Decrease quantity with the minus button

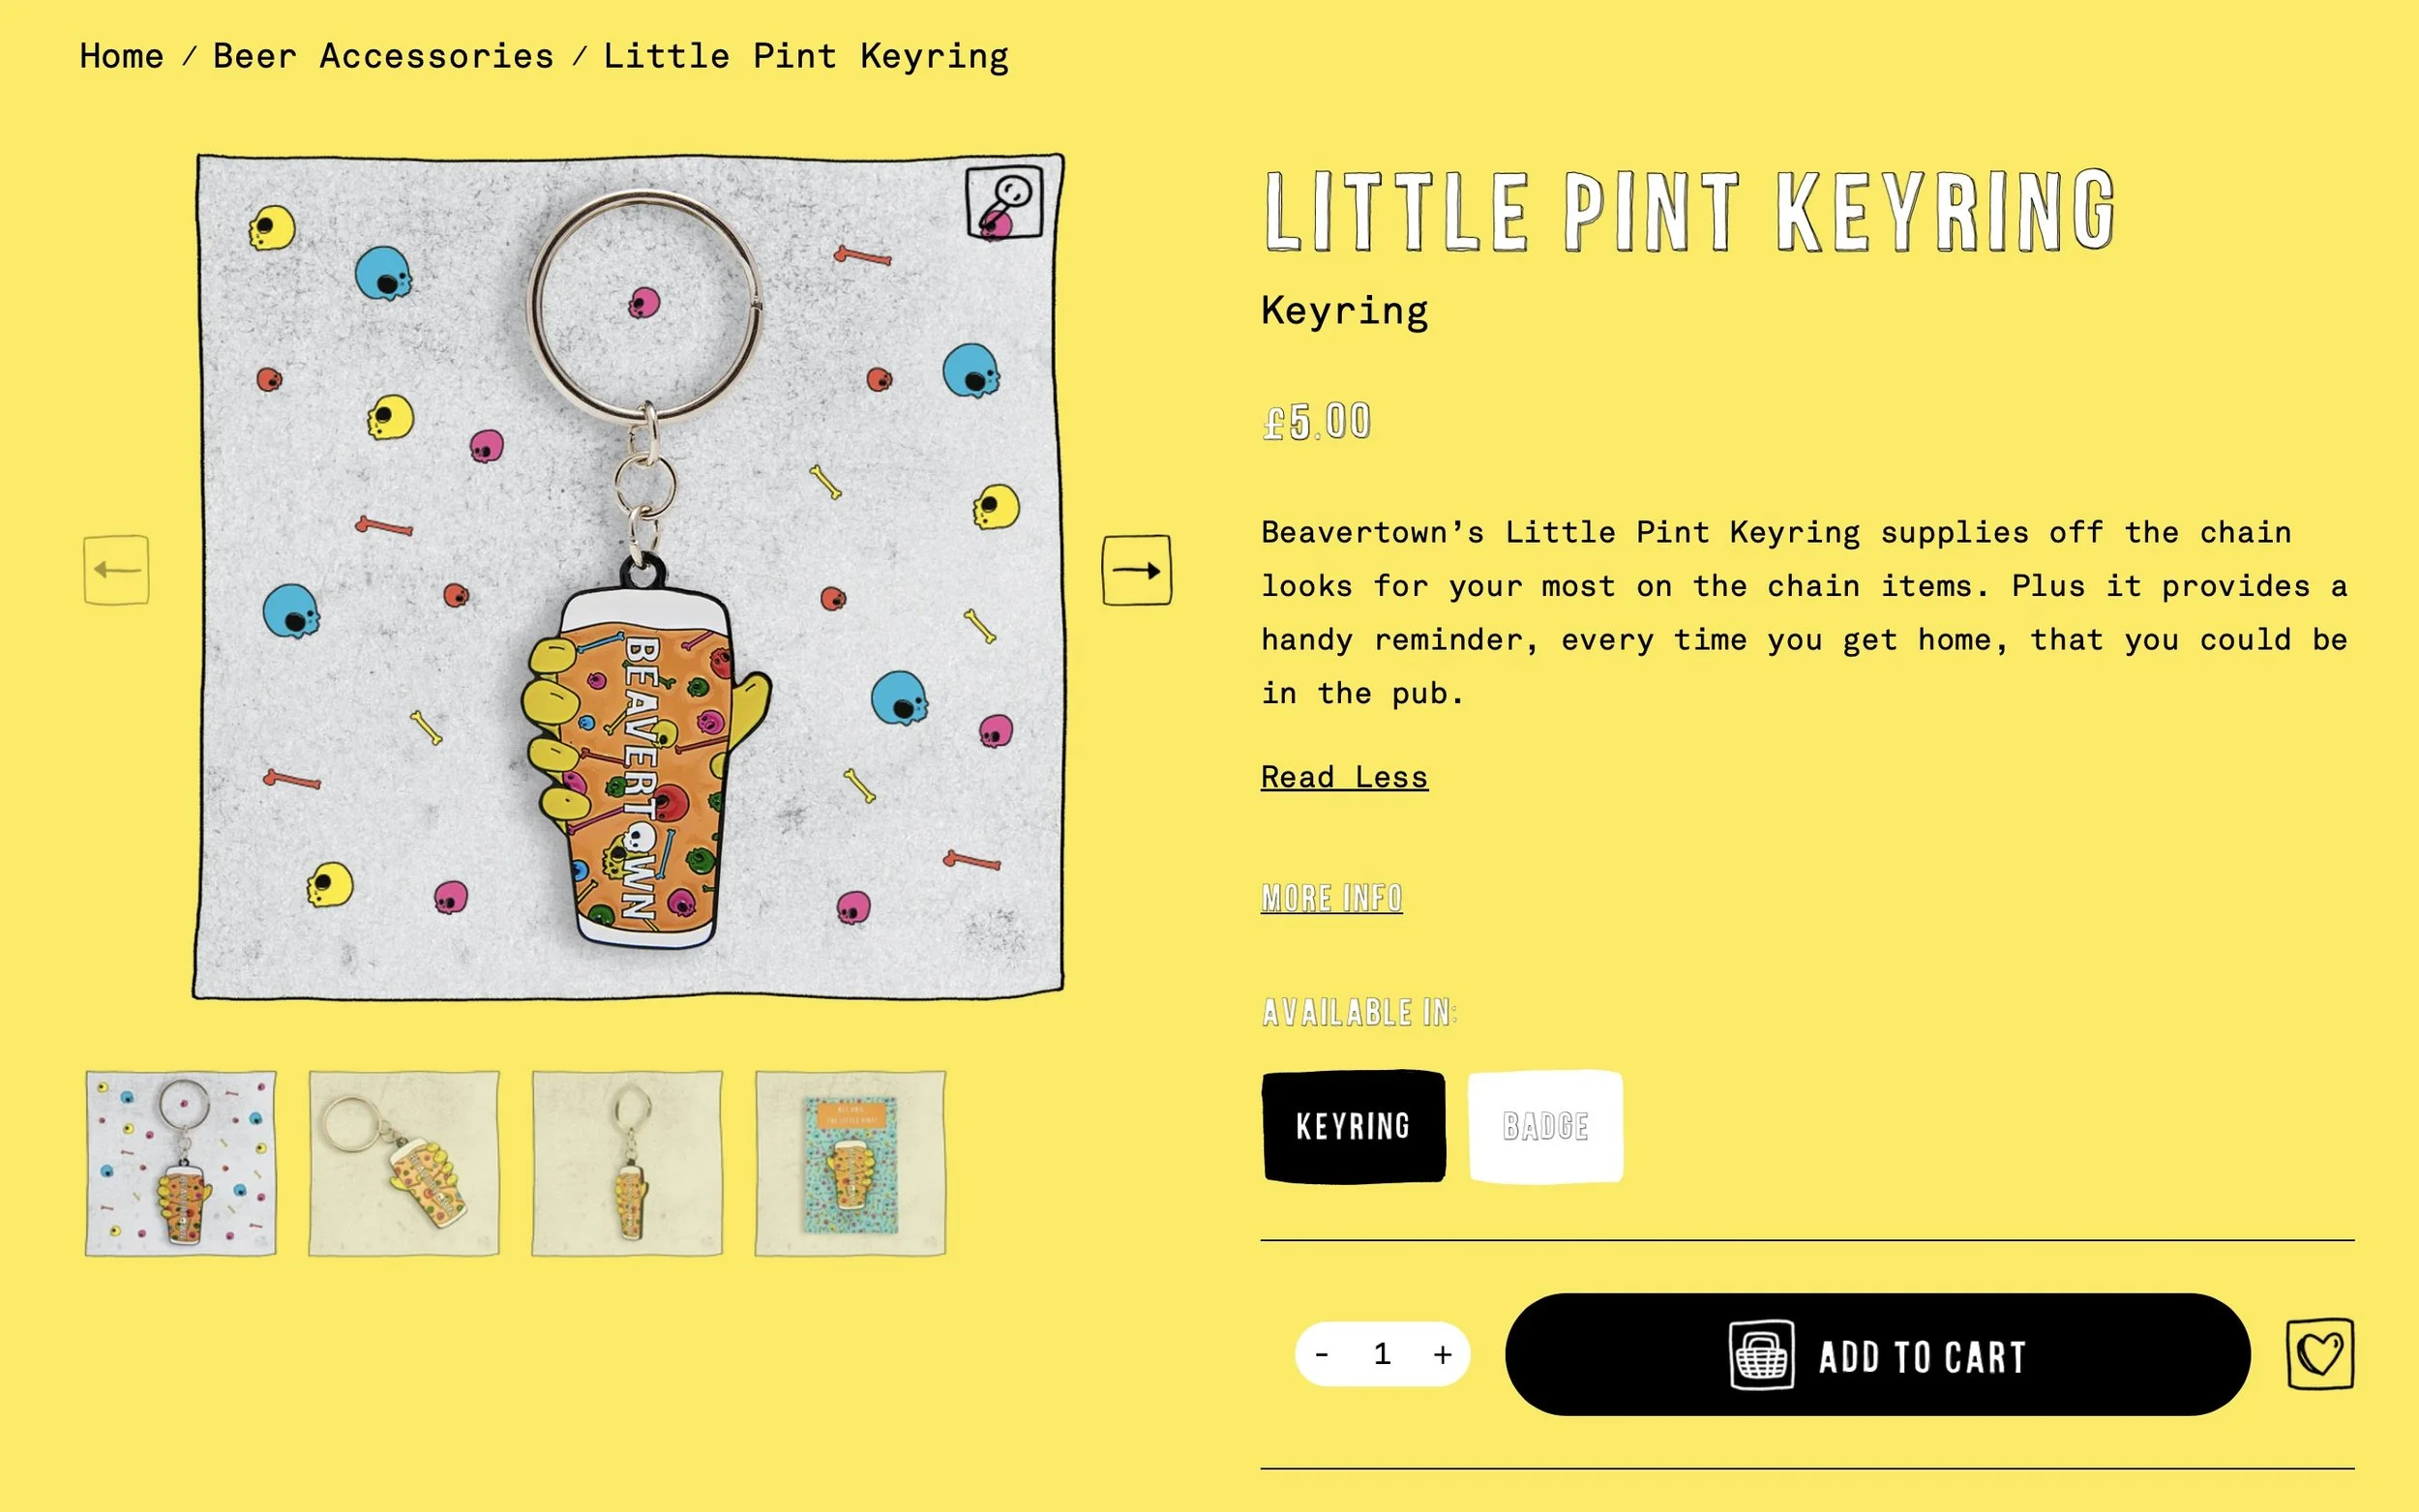point(1321,1354)
